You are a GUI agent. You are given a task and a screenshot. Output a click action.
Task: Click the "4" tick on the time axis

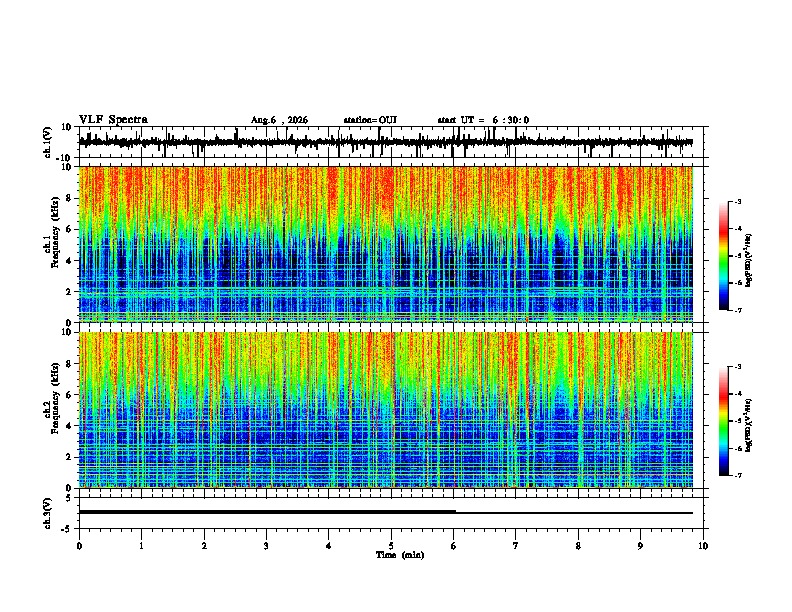click(x=329, y=546)
